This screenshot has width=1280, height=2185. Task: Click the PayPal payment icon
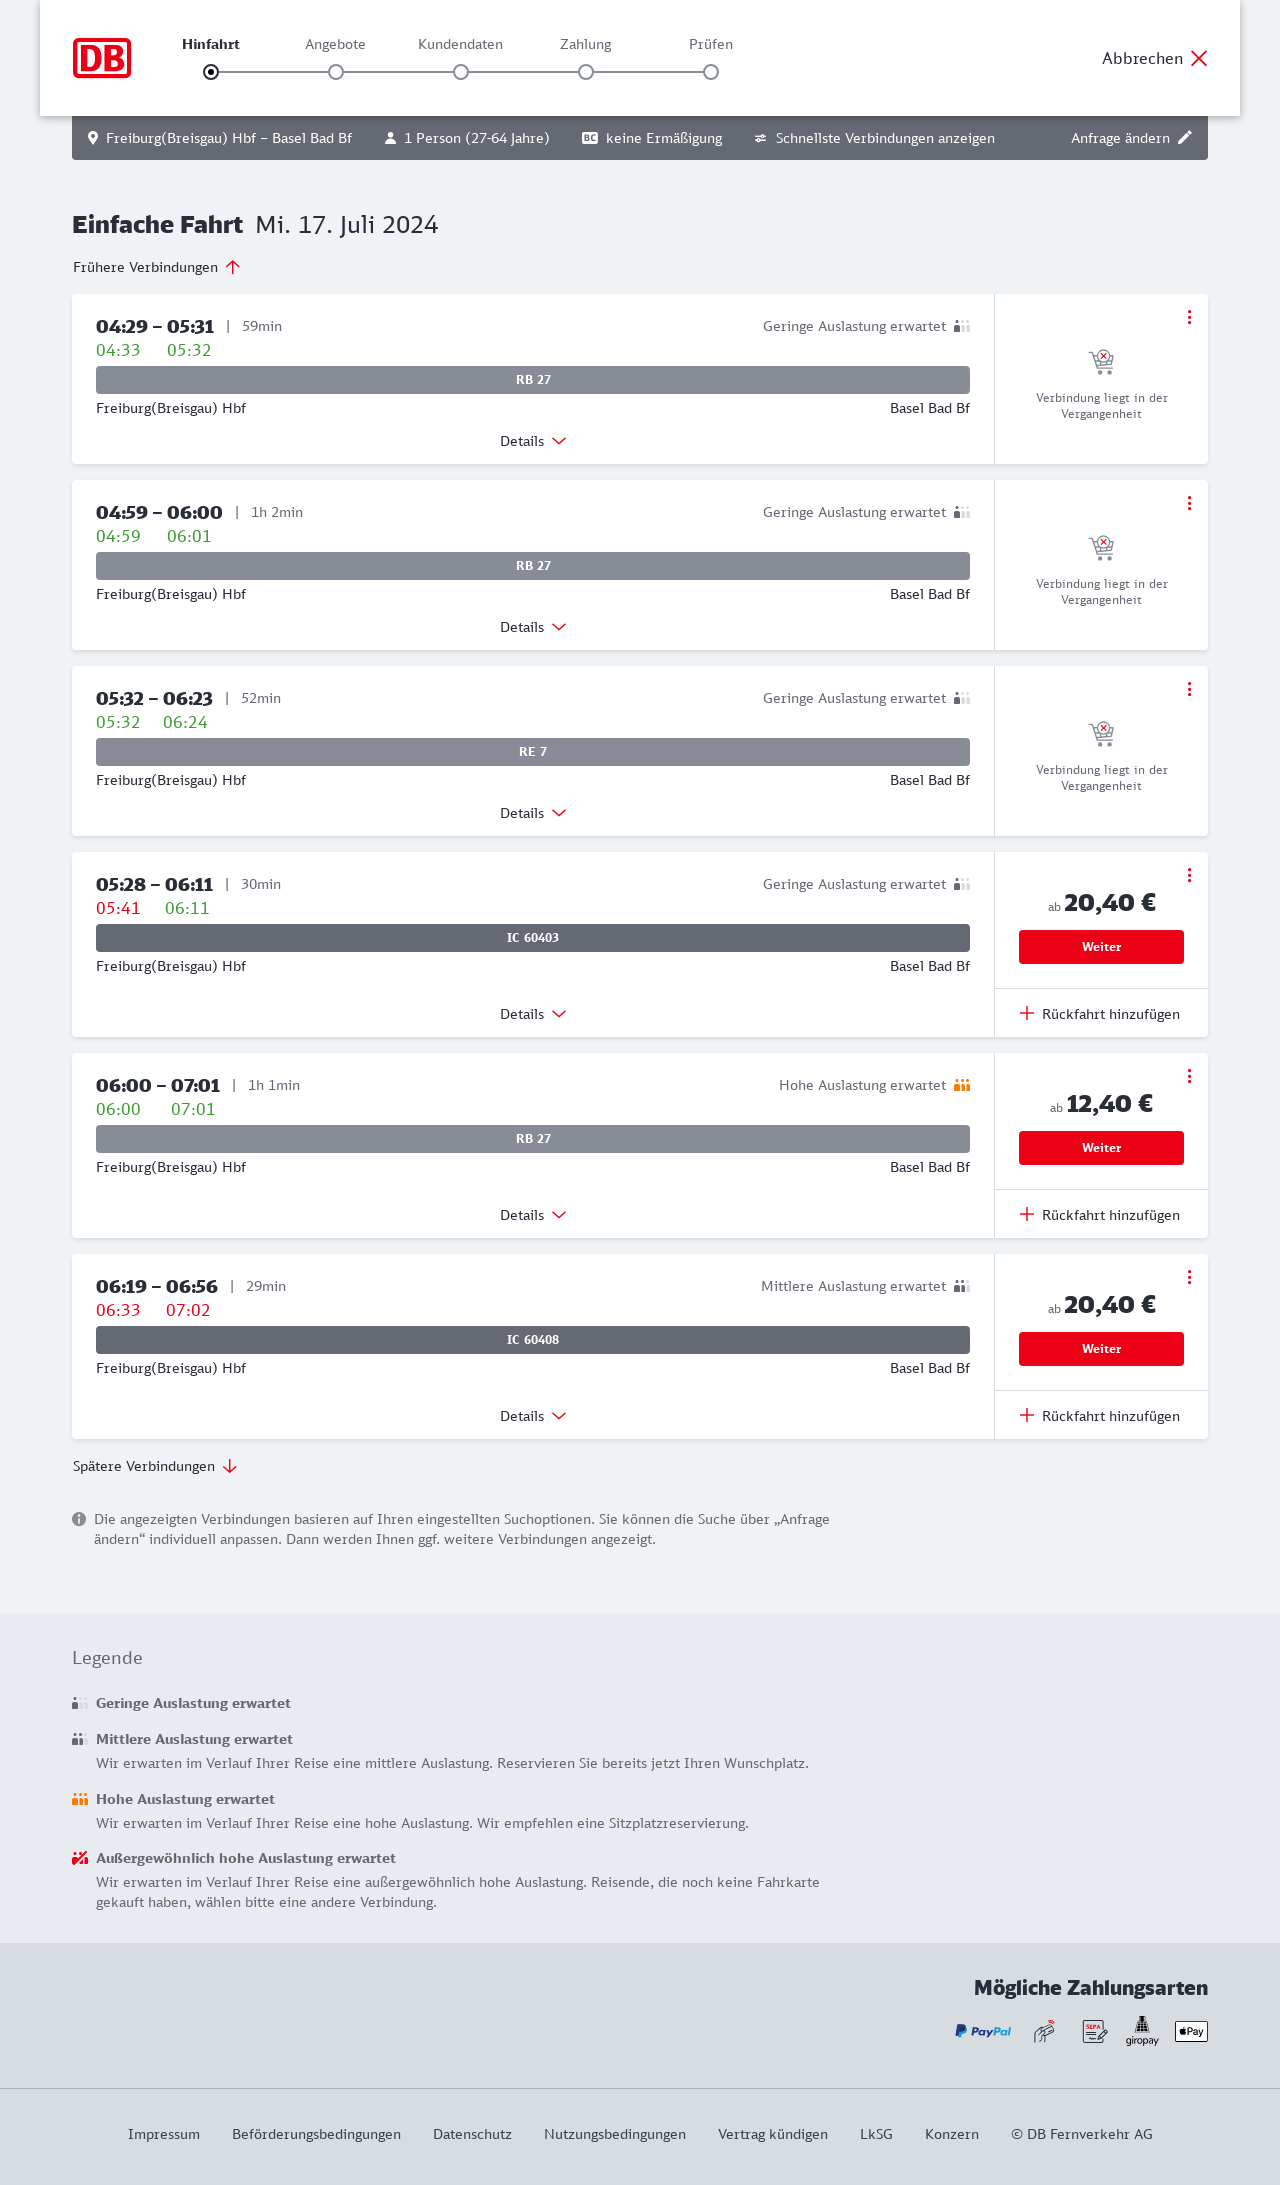pyautogui.click(x=982, y=2031)
